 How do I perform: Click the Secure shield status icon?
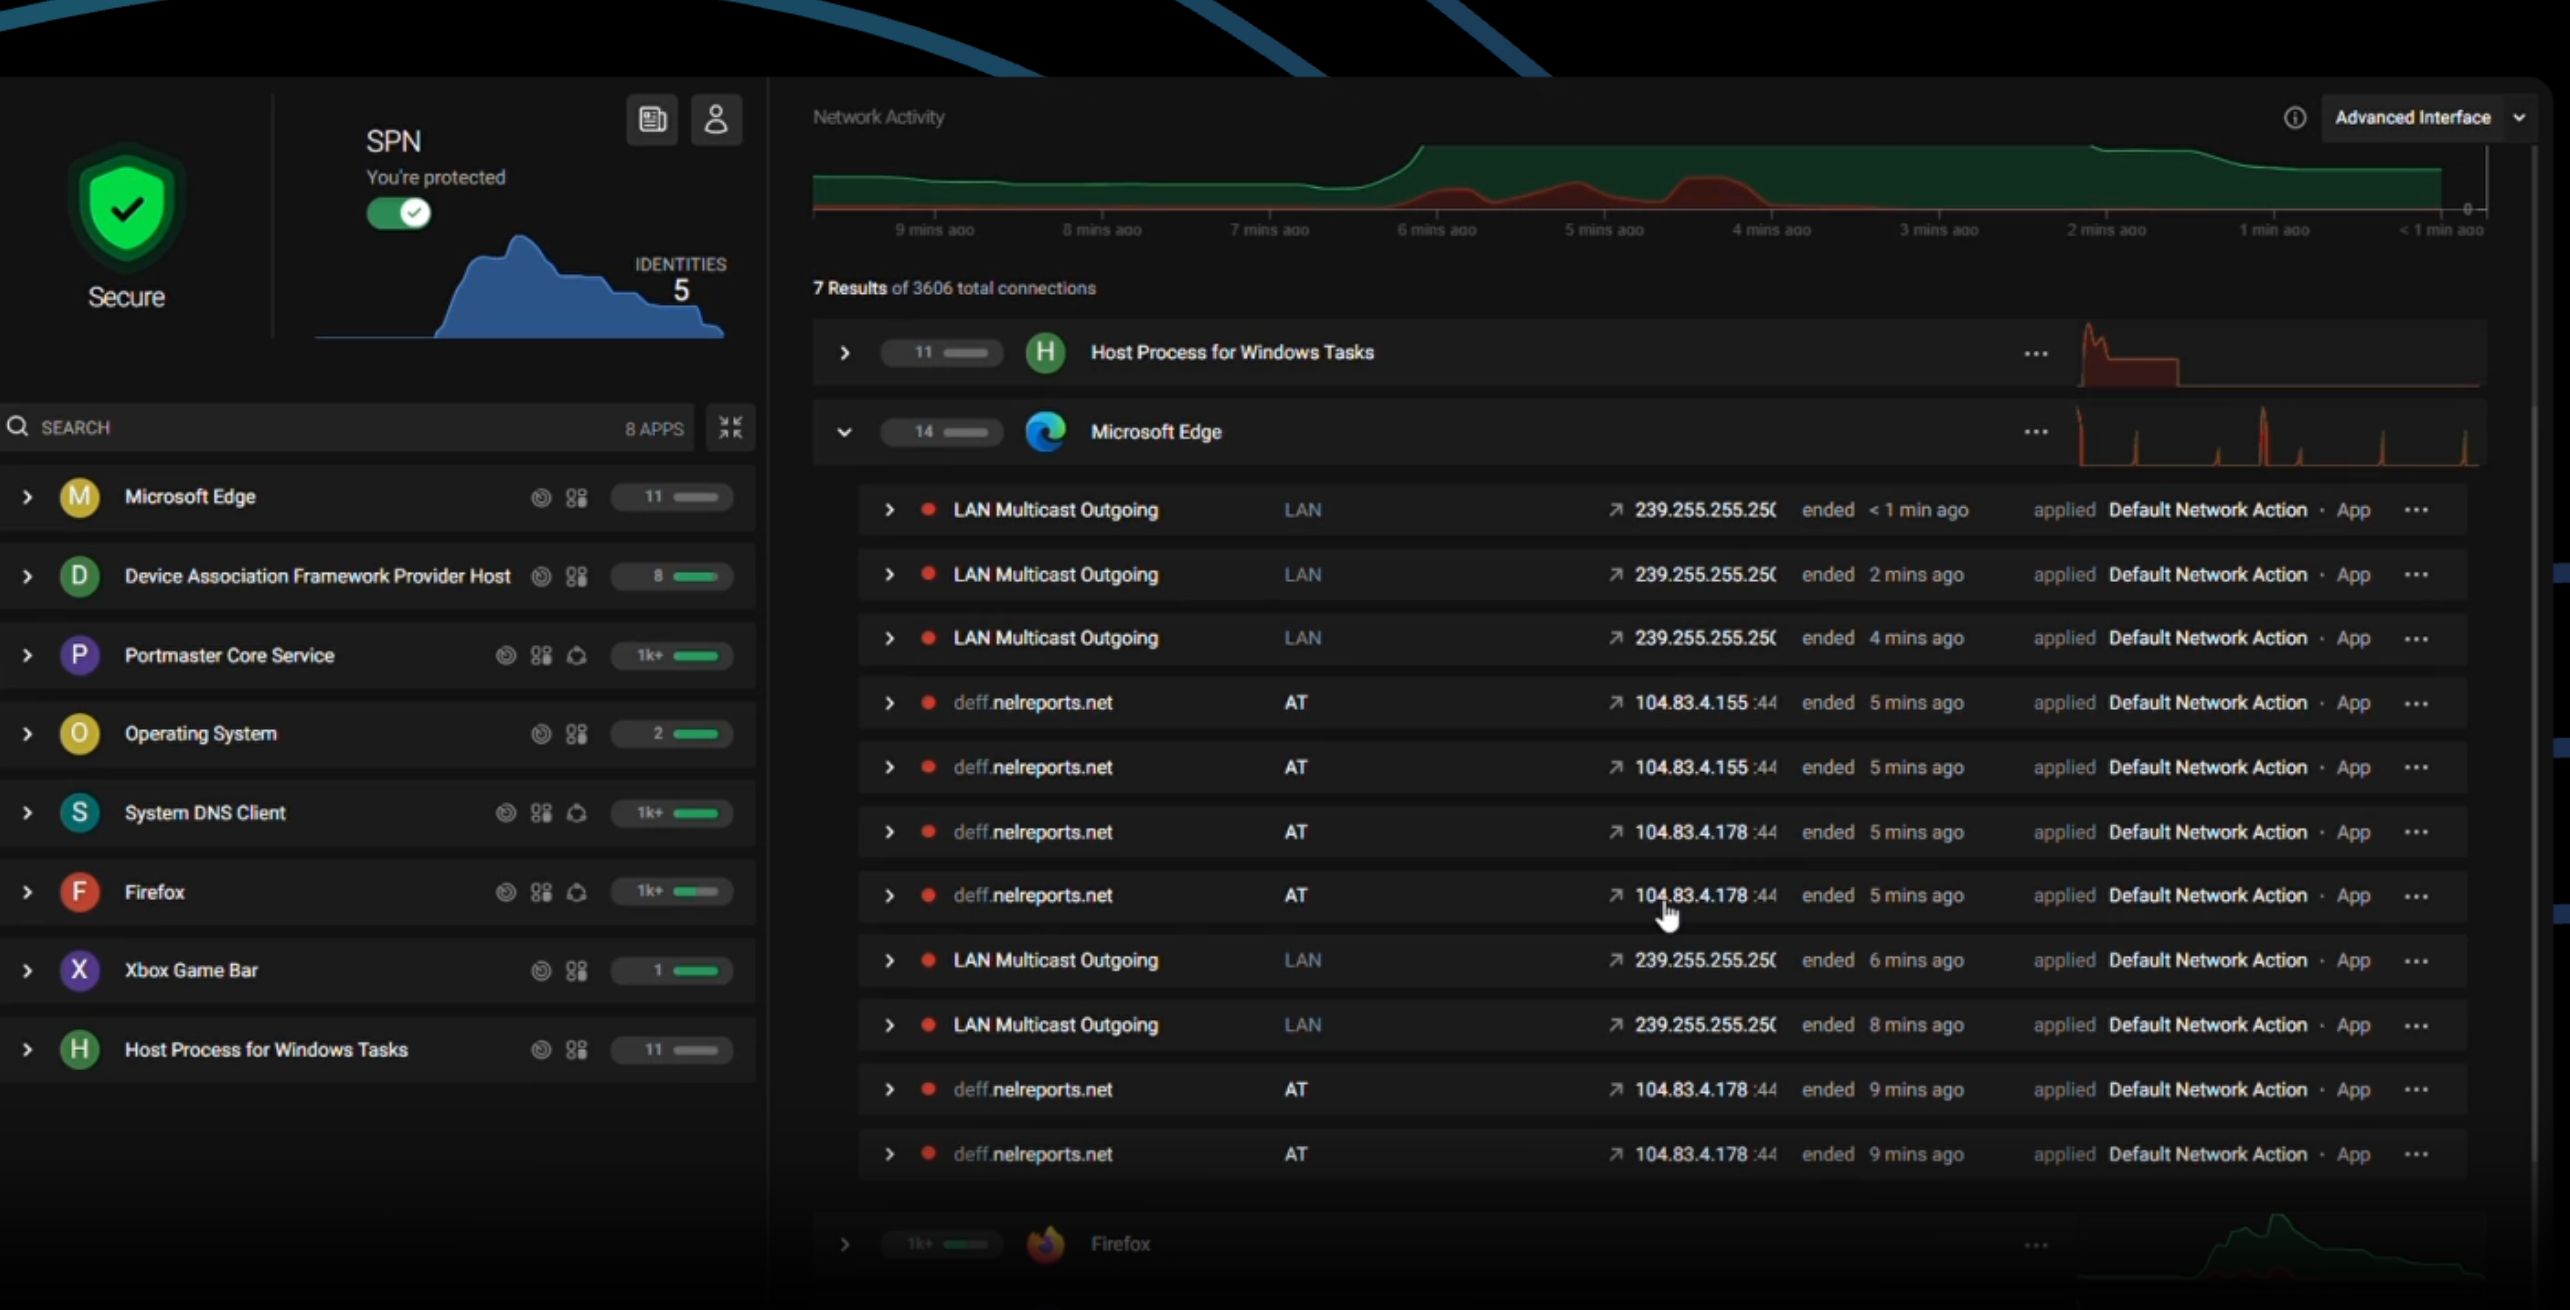[127, 208]
